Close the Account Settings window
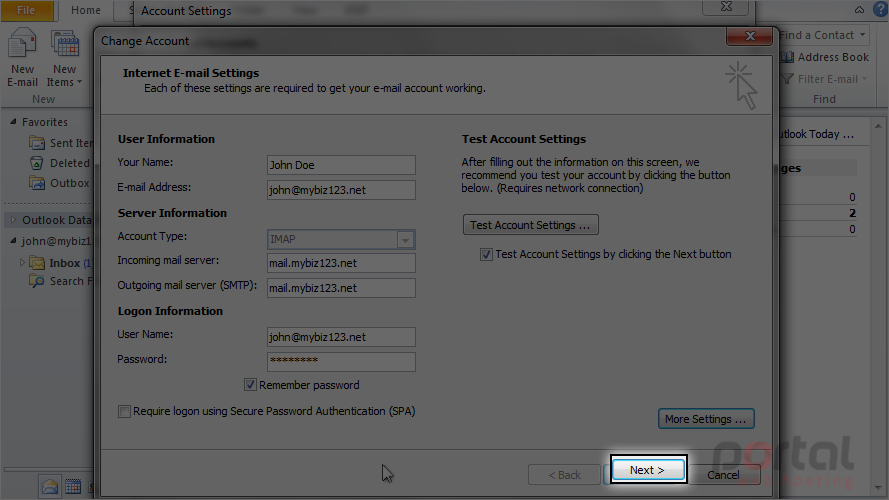The width and height of the screenshot is (889, 500). click(726, 7)
